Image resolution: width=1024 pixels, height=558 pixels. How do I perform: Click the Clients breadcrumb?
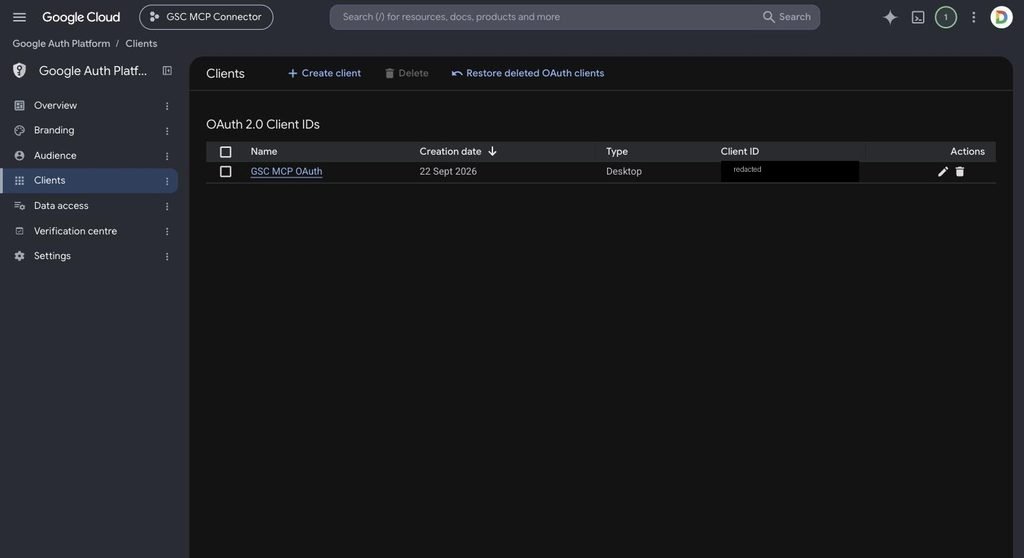[x=141, y=44]
